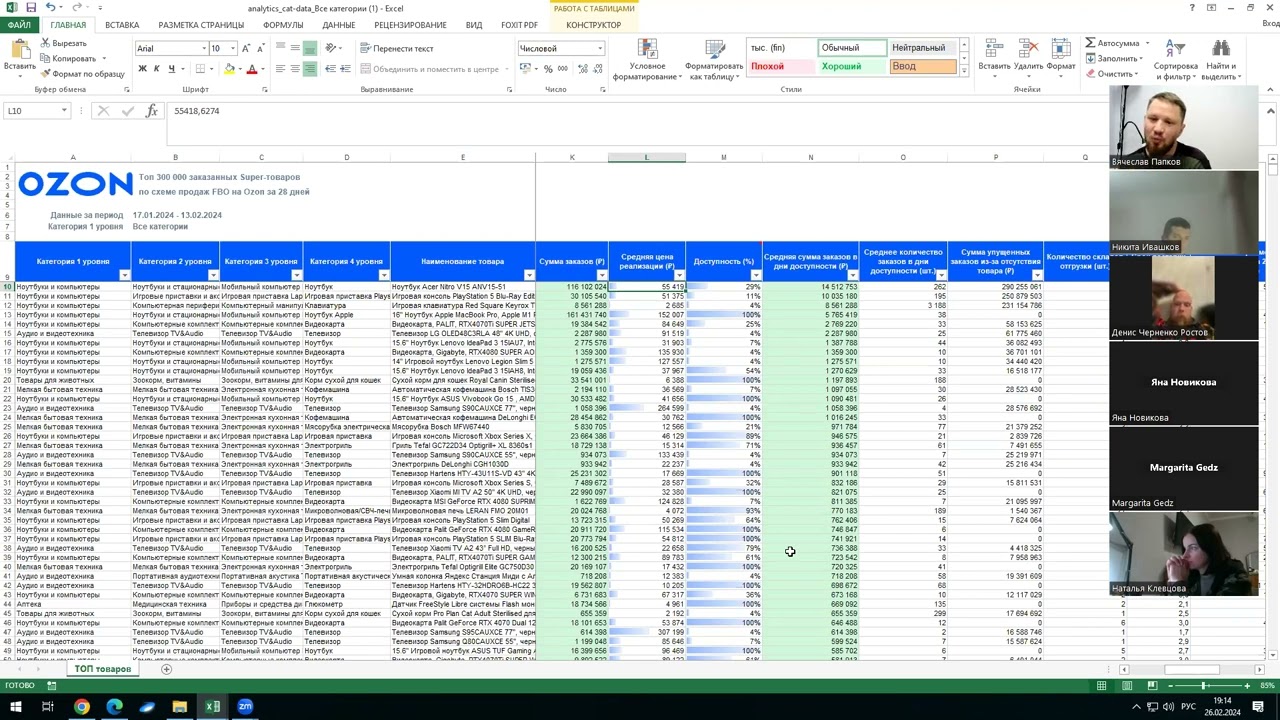Pick fill color with the paint bucket
This screenshot has width=1280, height=720.
229,69
